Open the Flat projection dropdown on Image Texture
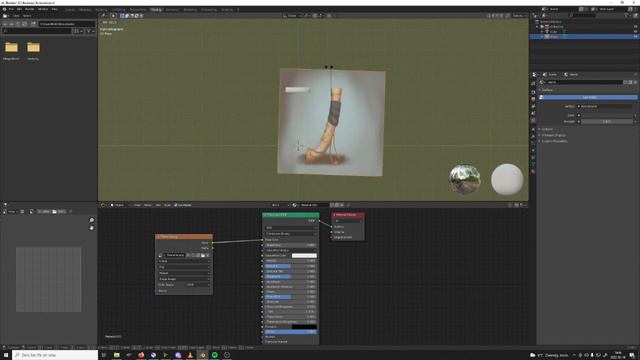 click(184, 267)
